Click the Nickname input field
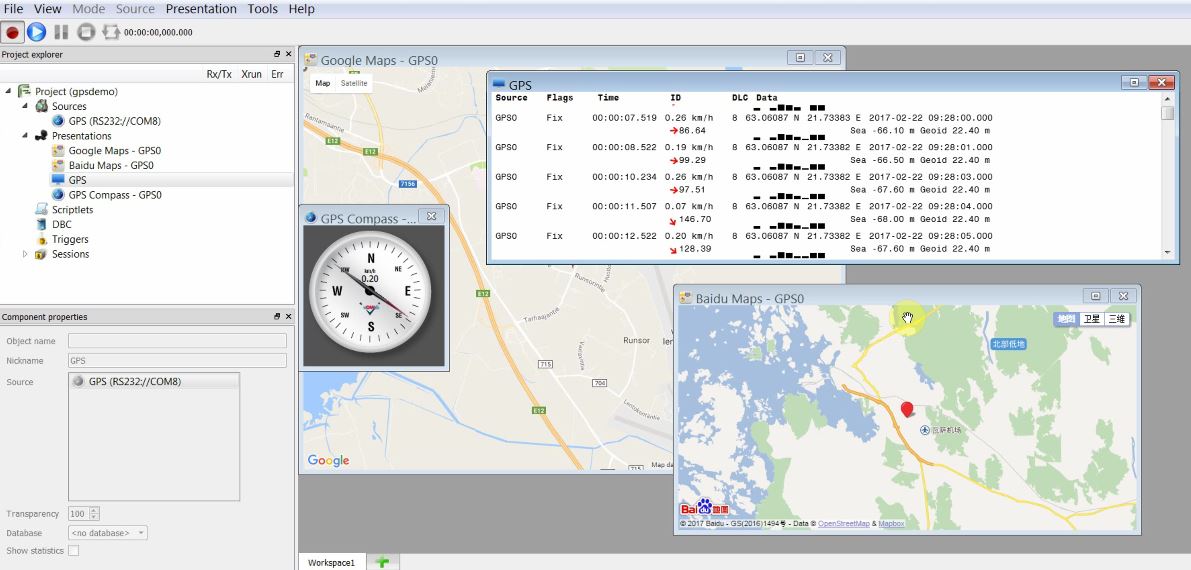Screen dimensions: 1191x570 tap(177, 360)
